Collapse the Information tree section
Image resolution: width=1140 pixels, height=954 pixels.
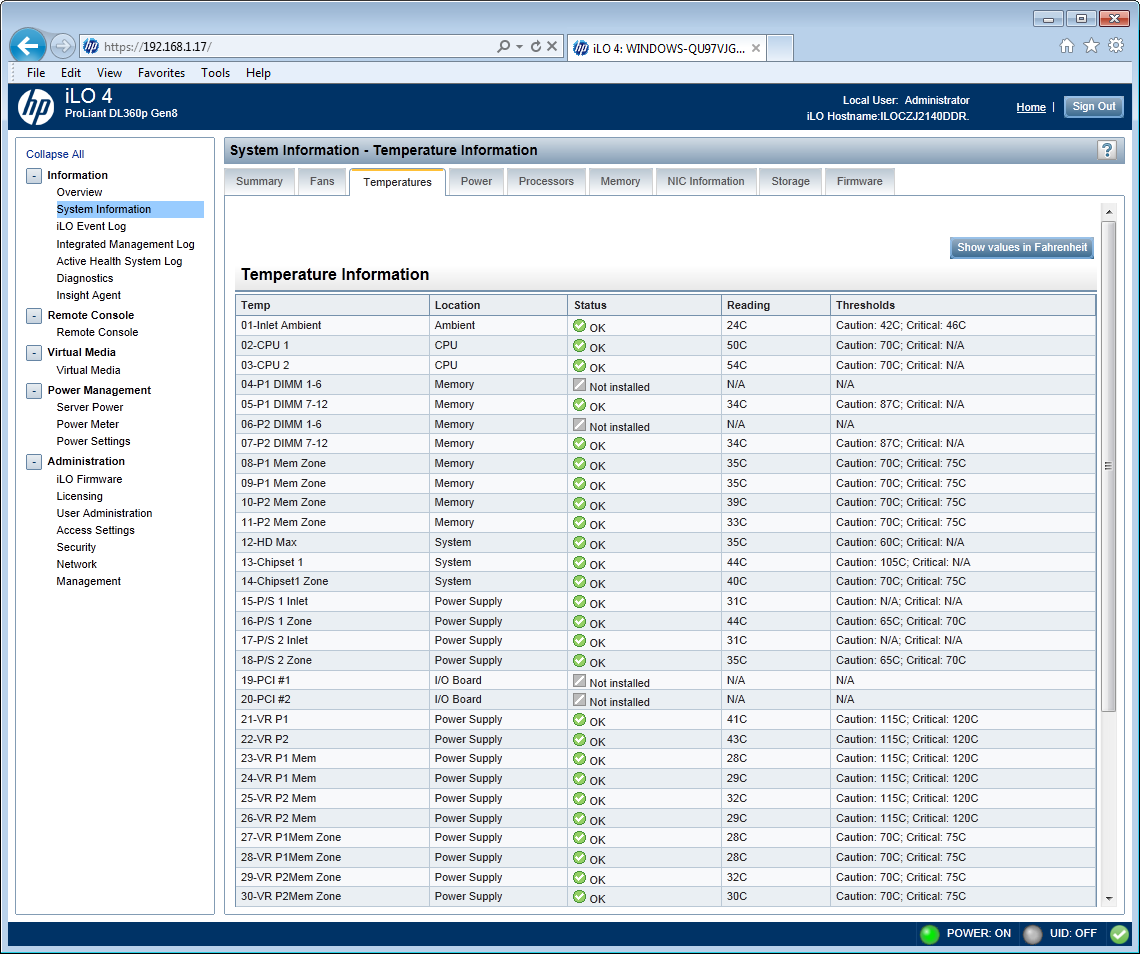point(34,175)
